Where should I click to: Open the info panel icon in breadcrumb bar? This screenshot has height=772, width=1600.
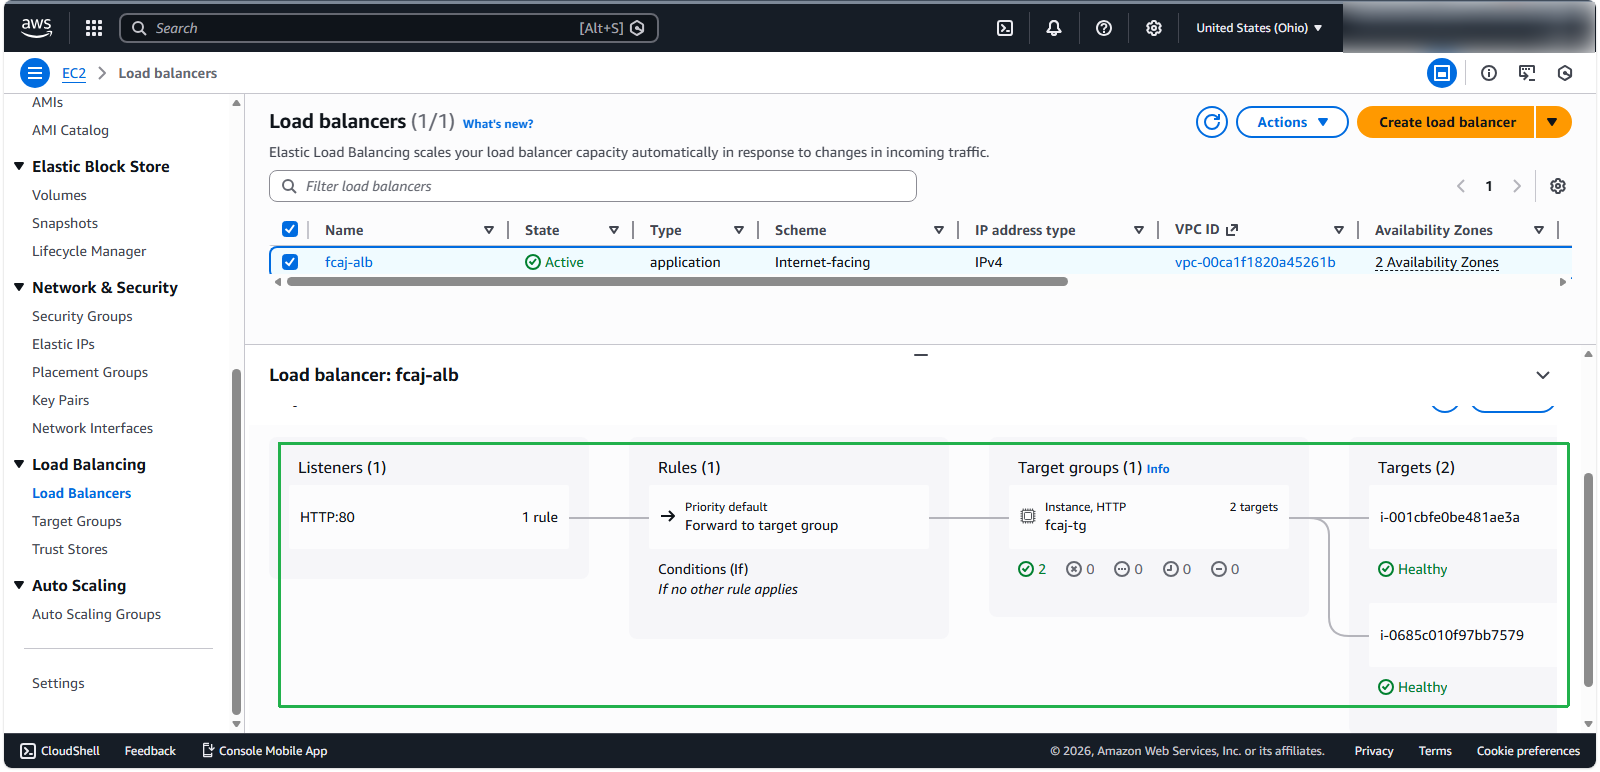[1489, 73]
